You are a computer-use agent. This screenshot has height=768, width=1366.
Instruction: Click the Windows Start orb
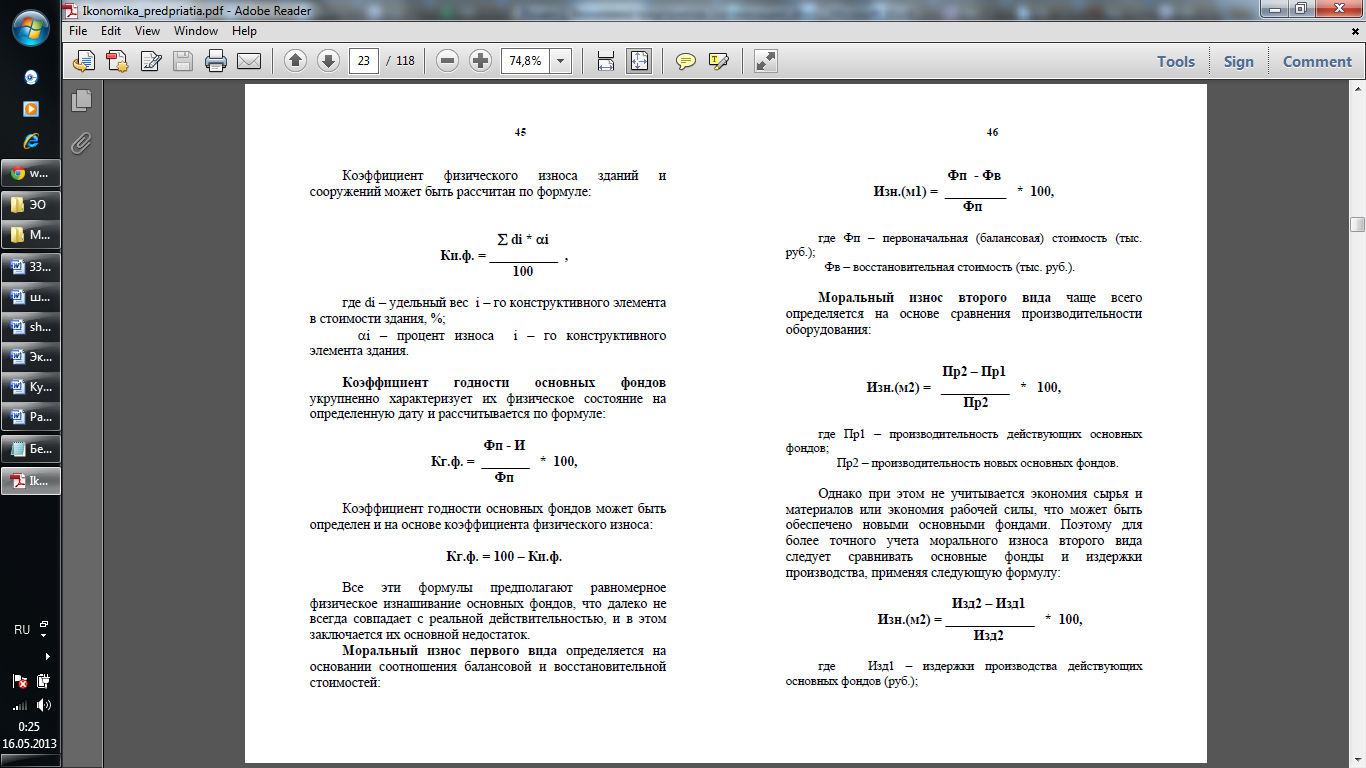tap(30, 28)
